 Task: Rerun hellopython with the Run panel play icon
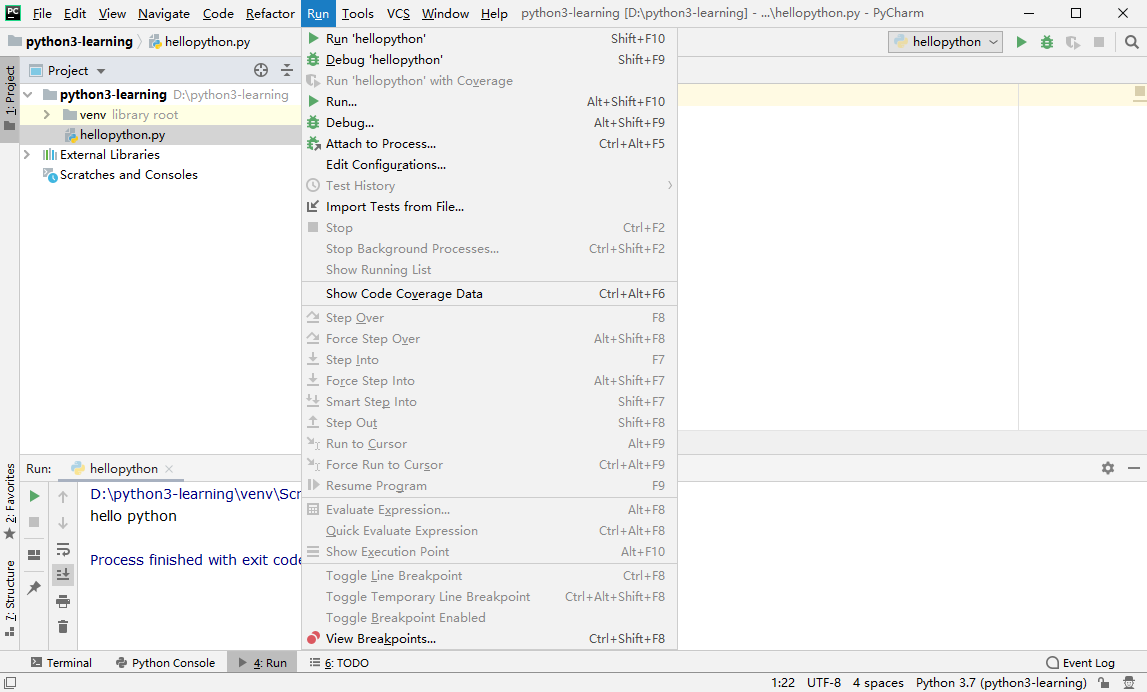click(34, 496)
